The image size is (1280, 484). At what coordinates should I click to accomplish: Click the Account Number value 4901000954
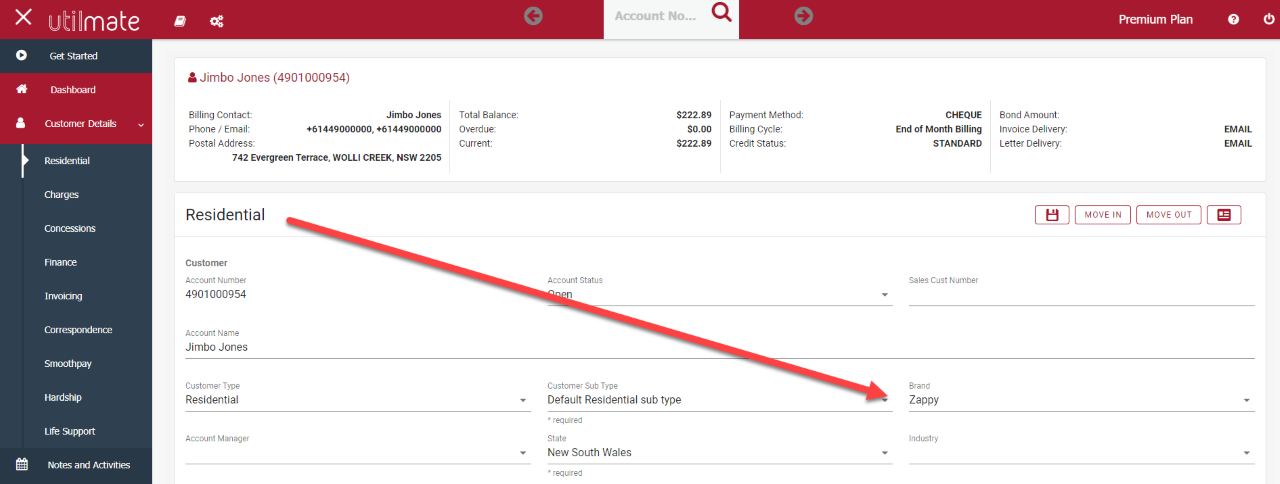tap(216, 295)
